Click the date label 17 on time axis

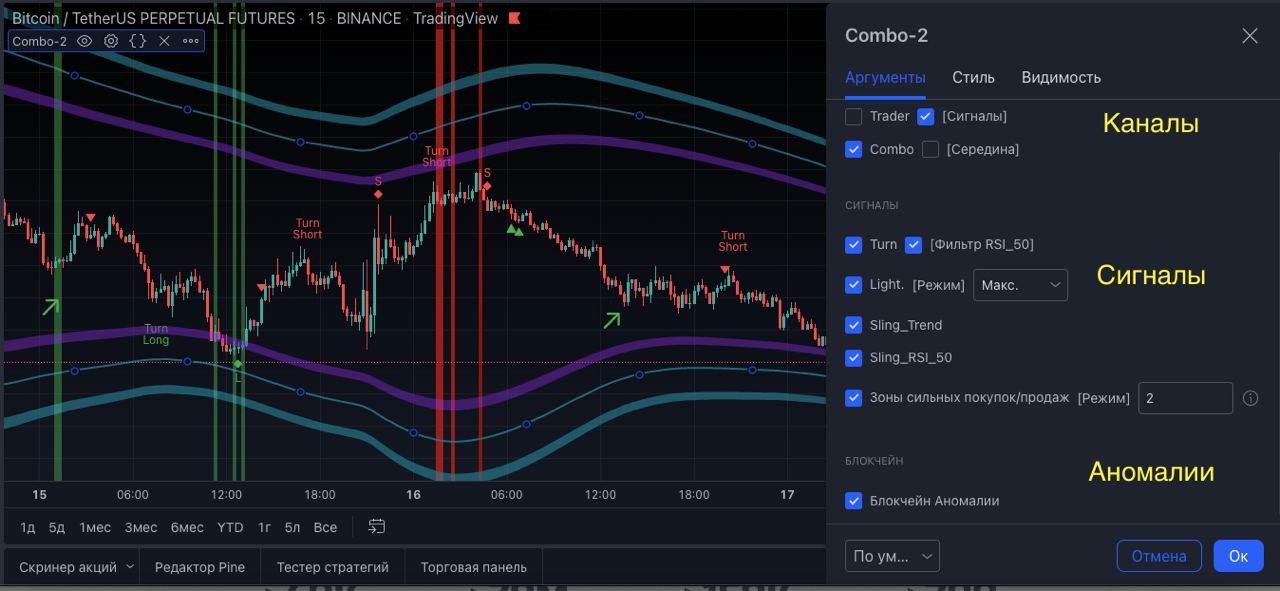pos(787,495)
